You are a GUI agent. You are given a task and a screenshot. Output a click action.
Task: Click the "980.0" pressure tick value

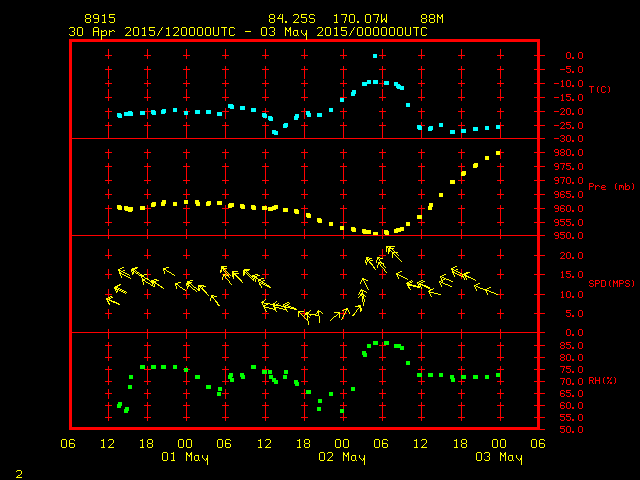pyautogui.click(x=569, y=153)
